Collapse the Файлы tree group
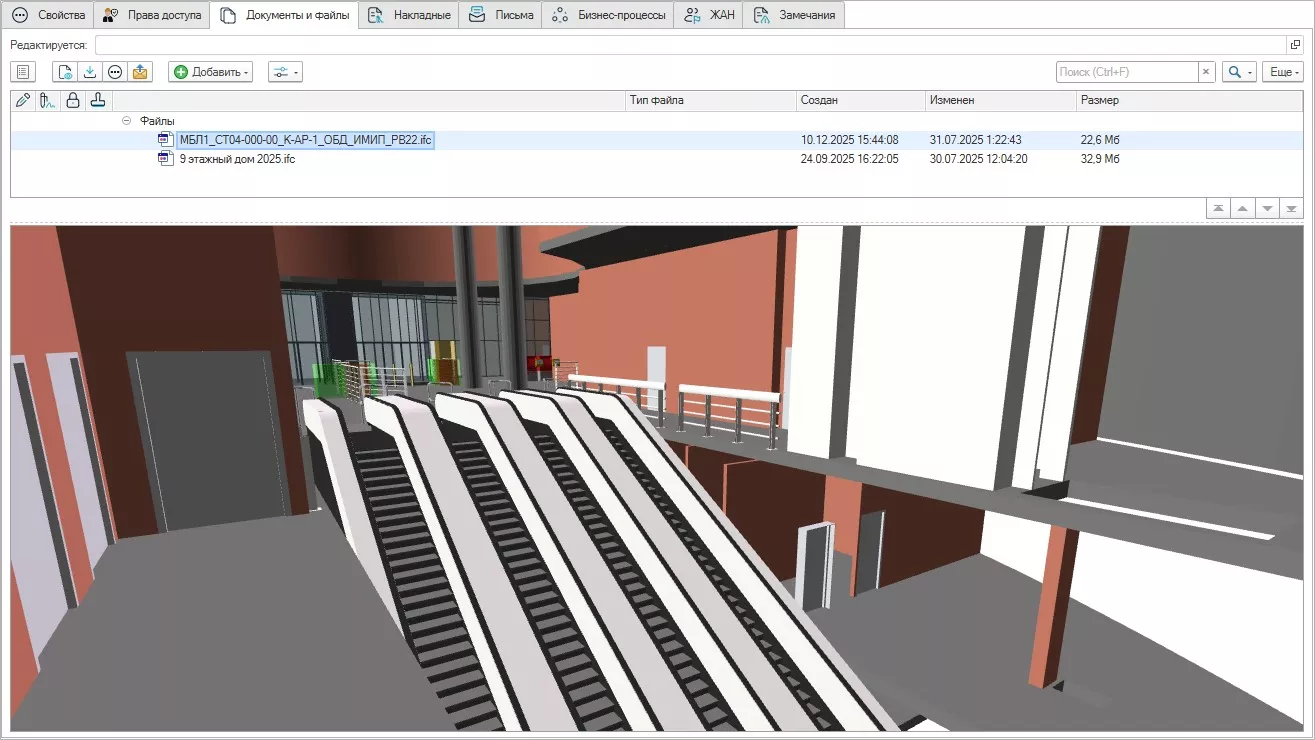This screenshot has width=1315, height=740. pyautogui.click(x=126, y=120)
